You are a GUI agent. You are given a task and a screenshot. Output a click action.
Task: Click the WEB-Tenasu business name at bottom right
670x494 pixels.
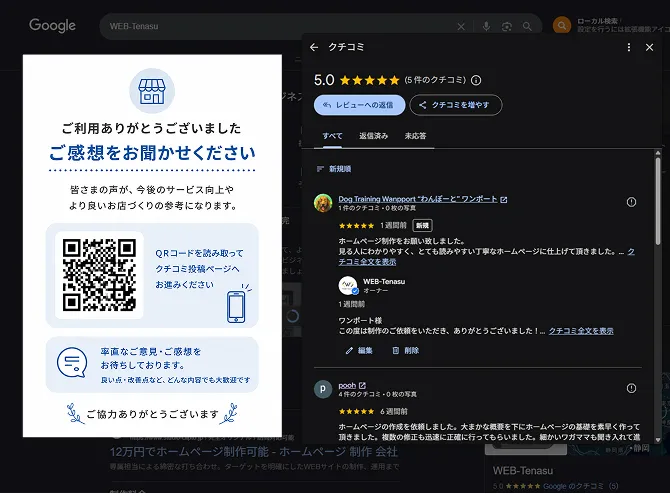point(523,471)
